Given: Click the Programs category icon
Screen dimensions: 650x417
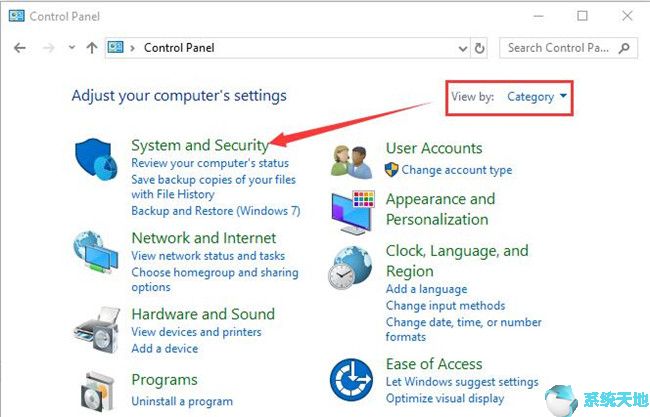Looking at the screenshot, I should [96, 390].
